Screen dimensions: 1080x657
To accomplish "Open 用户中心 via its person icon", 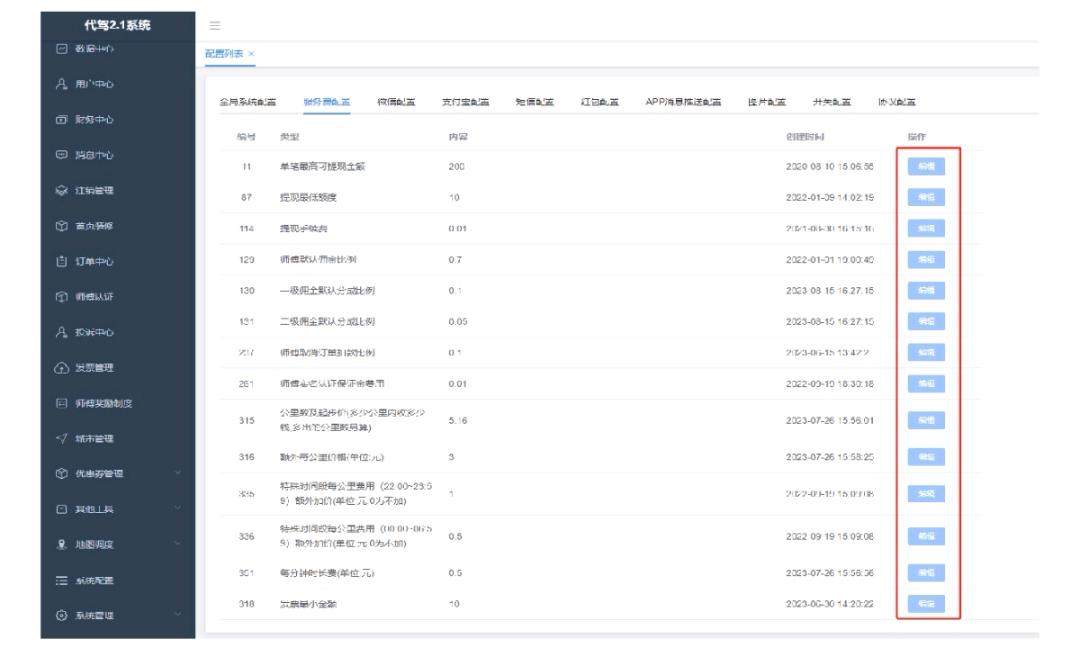I will tap(61, 84).
